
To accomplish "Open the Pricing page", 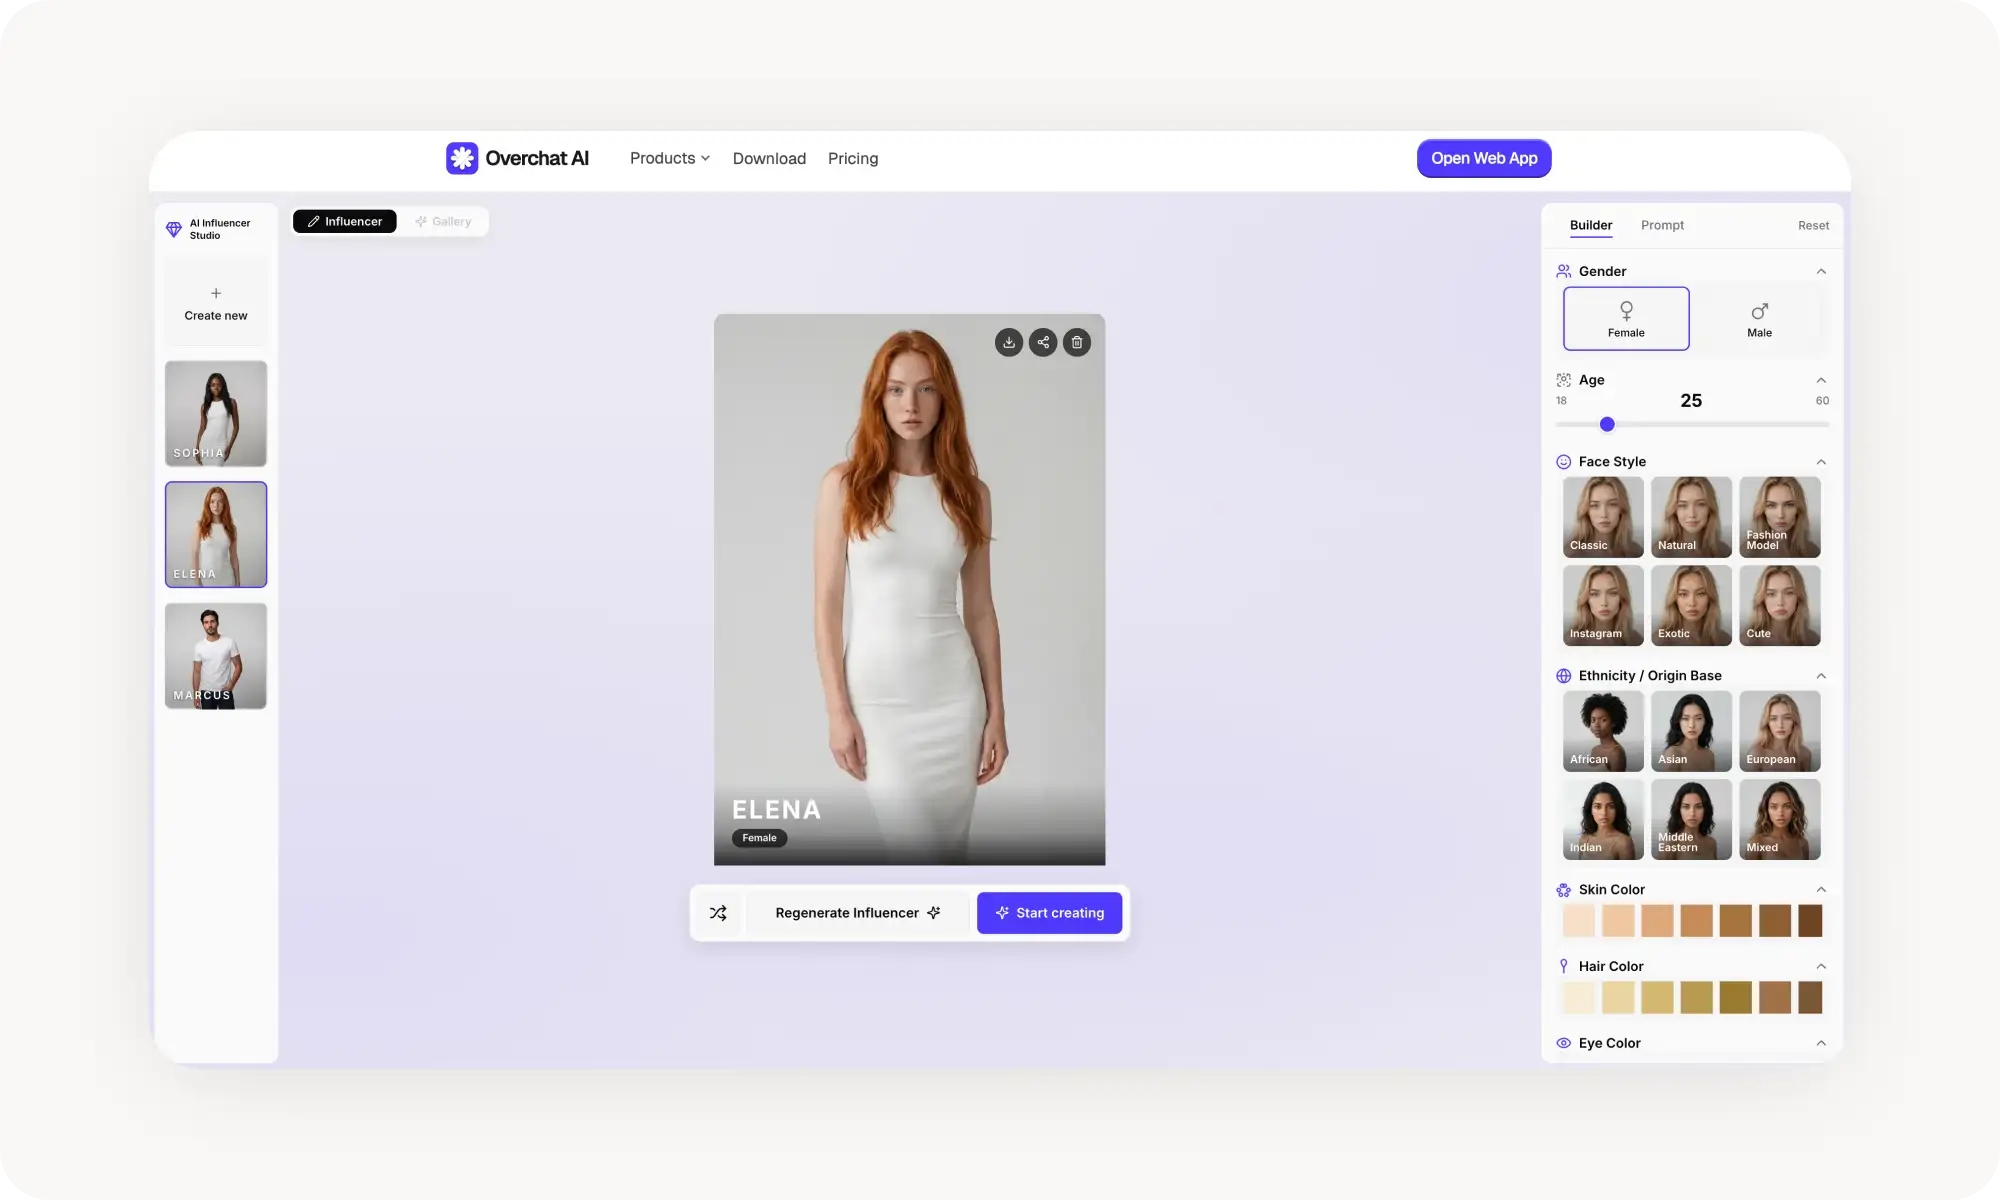I will click(852, 158).
